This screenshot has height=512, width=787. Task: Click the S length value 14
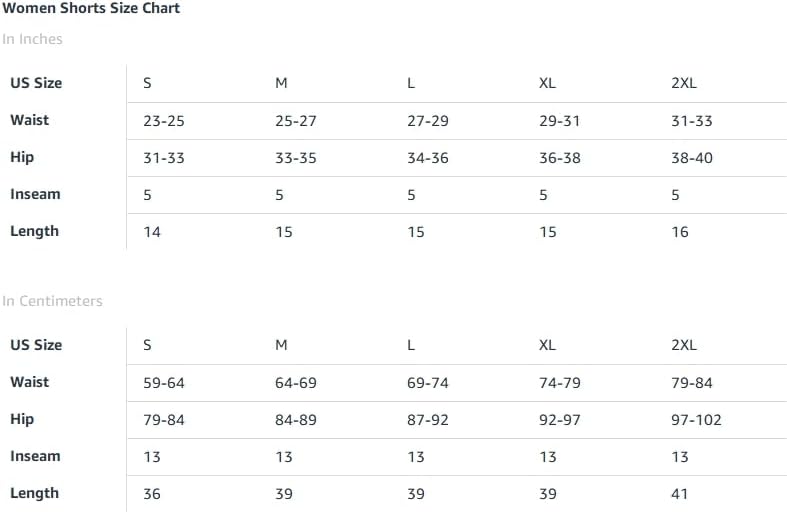(x=152, y=232)
